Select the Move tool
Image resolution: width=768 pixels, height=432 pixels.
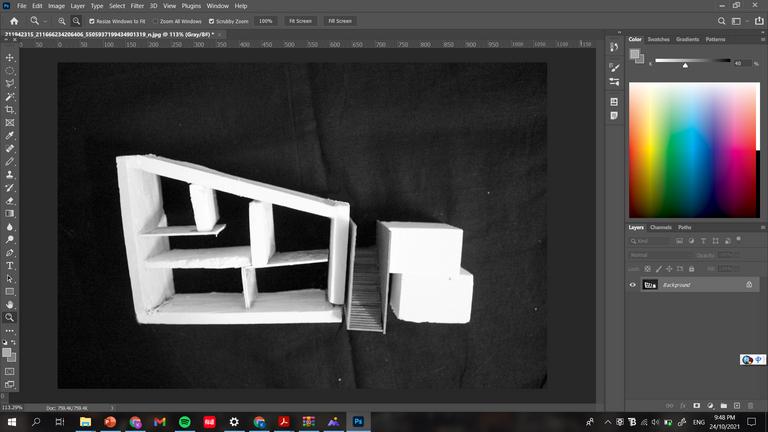coord(10,58)
